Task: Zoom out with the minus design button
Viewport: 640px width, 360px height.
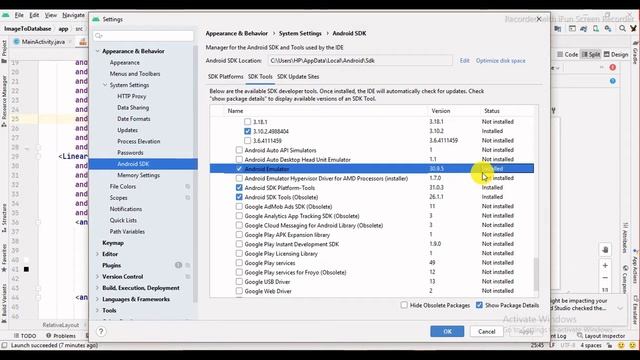Action: [605, 278]
